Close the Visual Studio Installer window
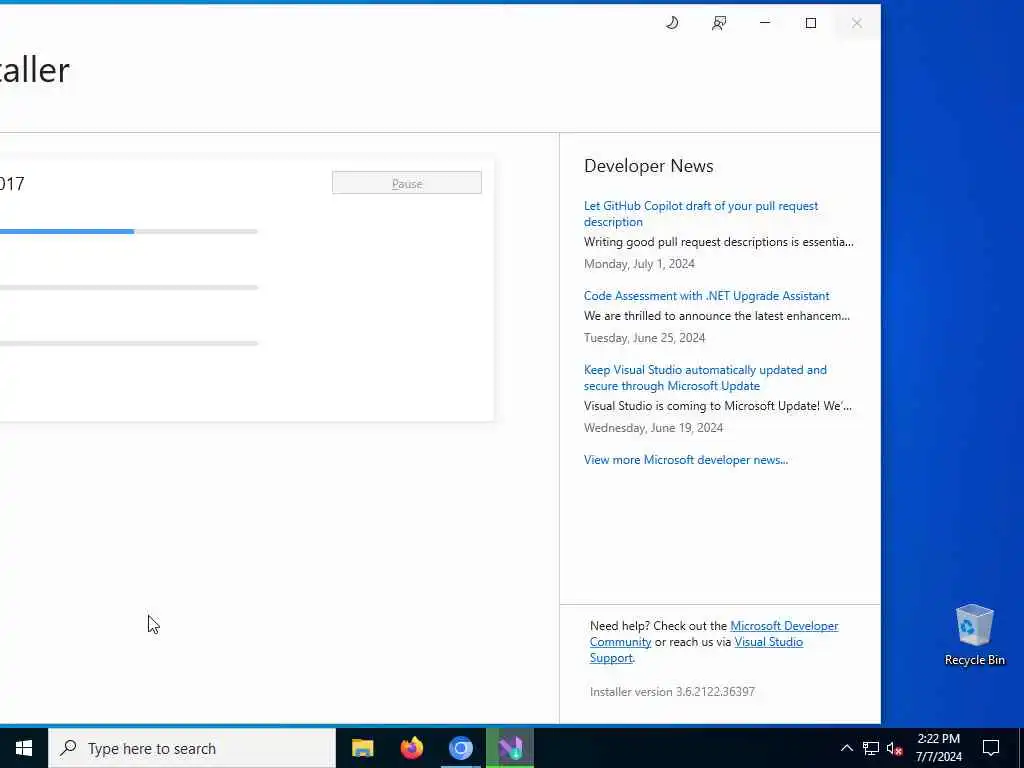The image size is (1024, 768). tap(857, 23)
